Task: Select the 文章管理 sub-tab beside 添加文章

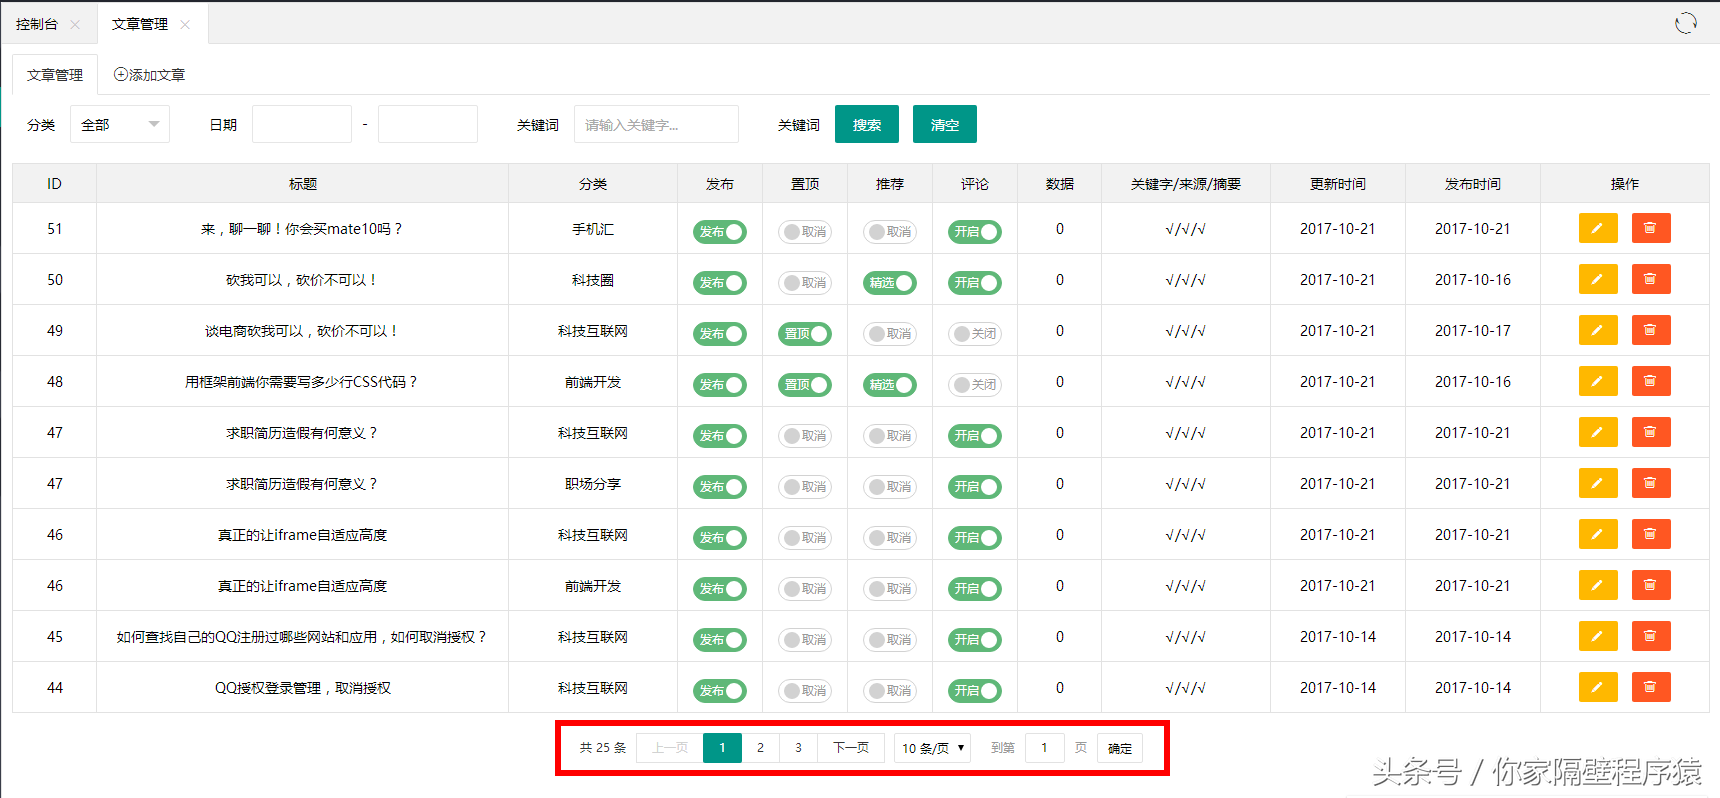Action: pyautogui.click(x=55, y=75)
